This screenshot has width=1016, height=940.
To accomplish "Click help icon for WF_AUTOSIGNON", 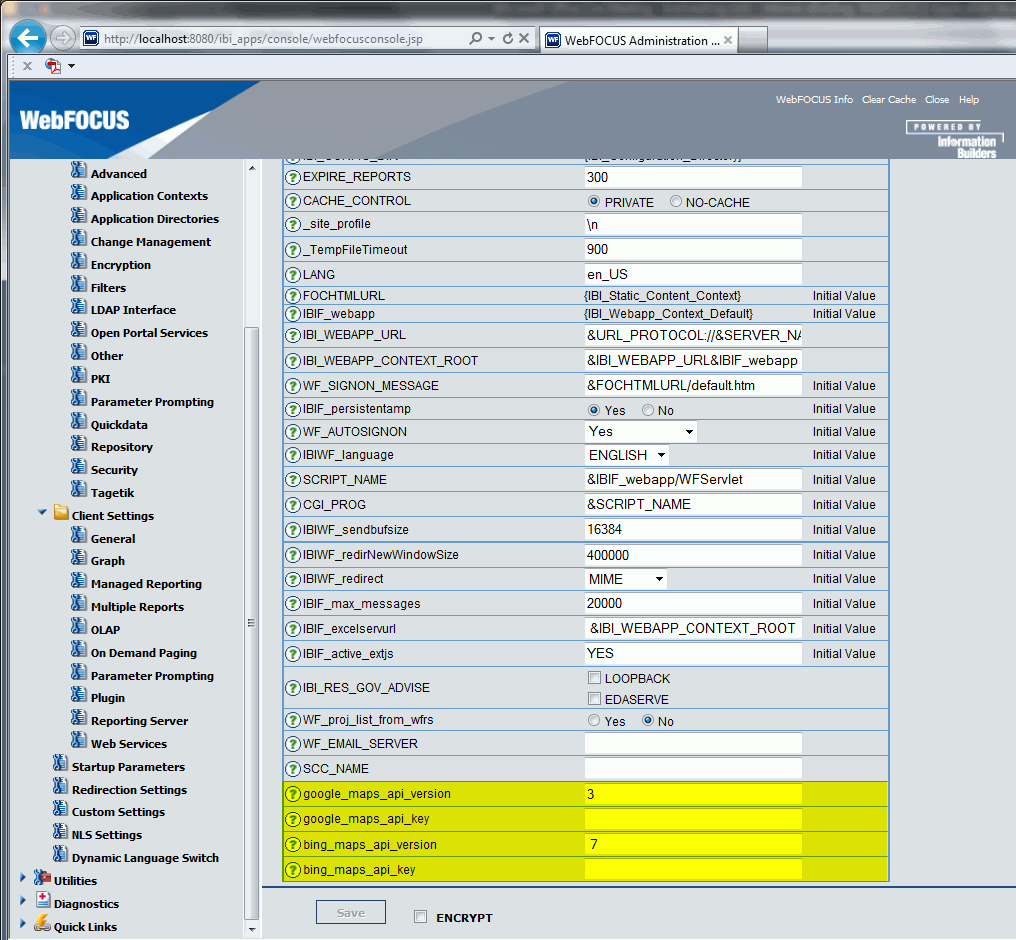I will tap(294, 432).
